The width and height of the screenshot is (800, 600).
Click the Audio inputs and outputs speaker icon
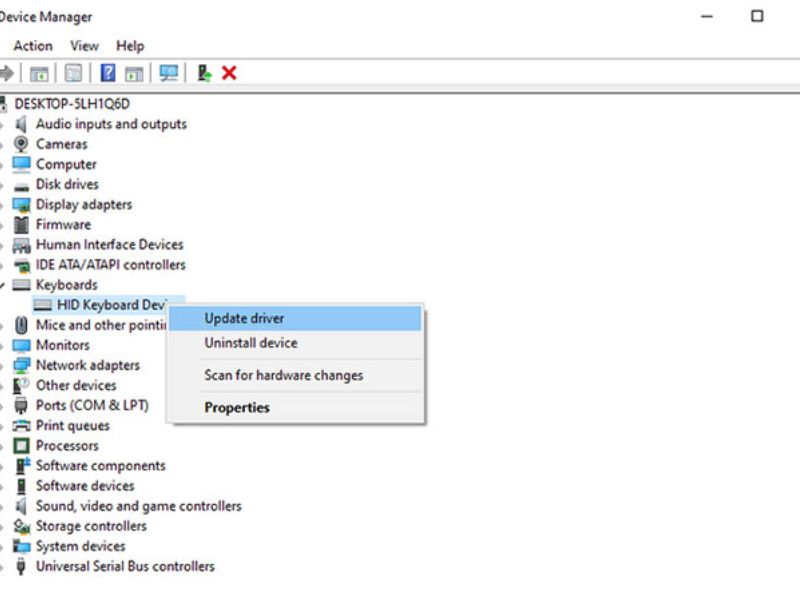coord(21,124)
